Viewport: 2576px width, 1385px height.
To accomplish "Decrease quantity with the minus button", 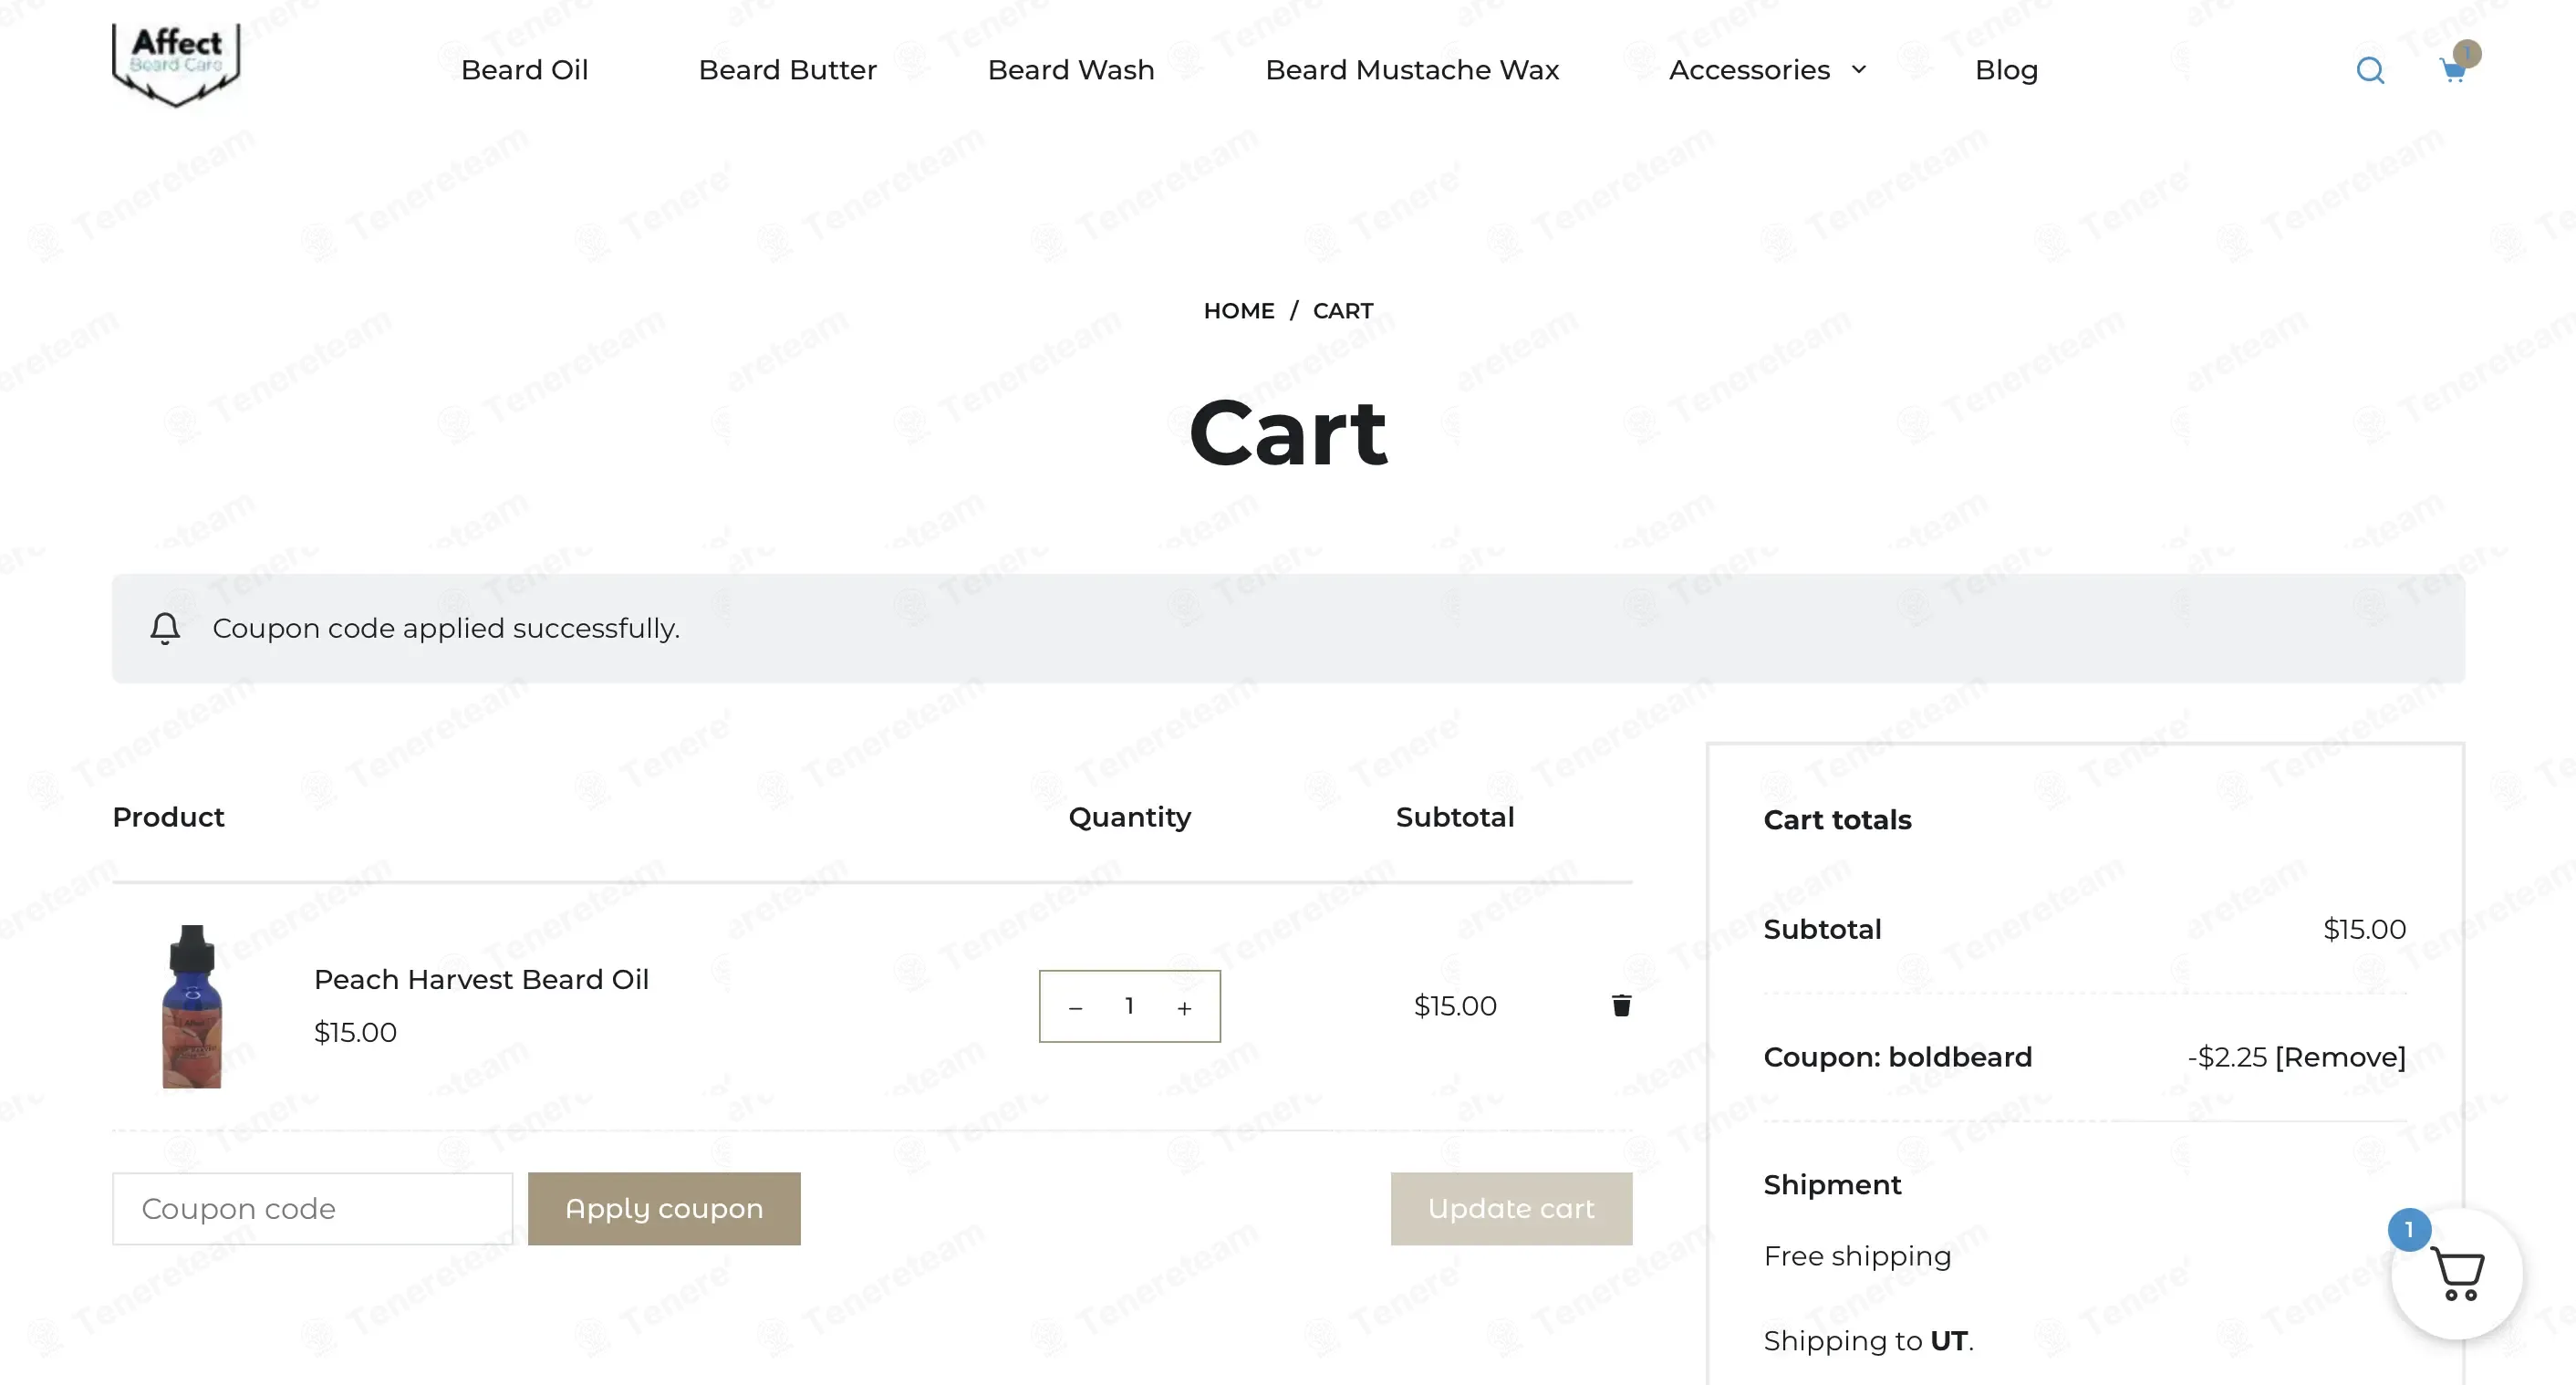I will click(1075, 1007).
